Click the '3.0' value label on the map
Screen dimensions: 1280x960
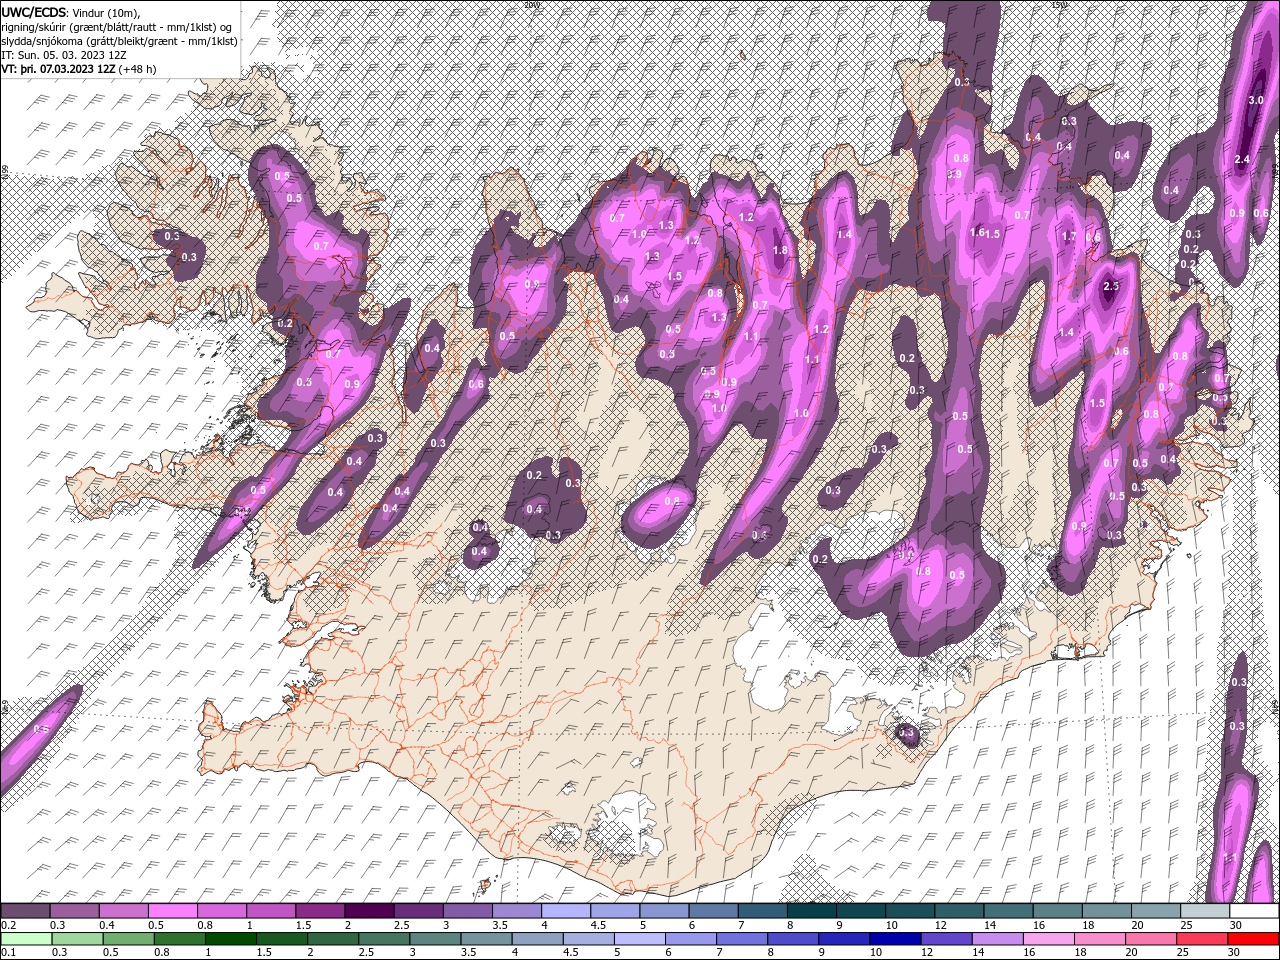[1257, 101]
